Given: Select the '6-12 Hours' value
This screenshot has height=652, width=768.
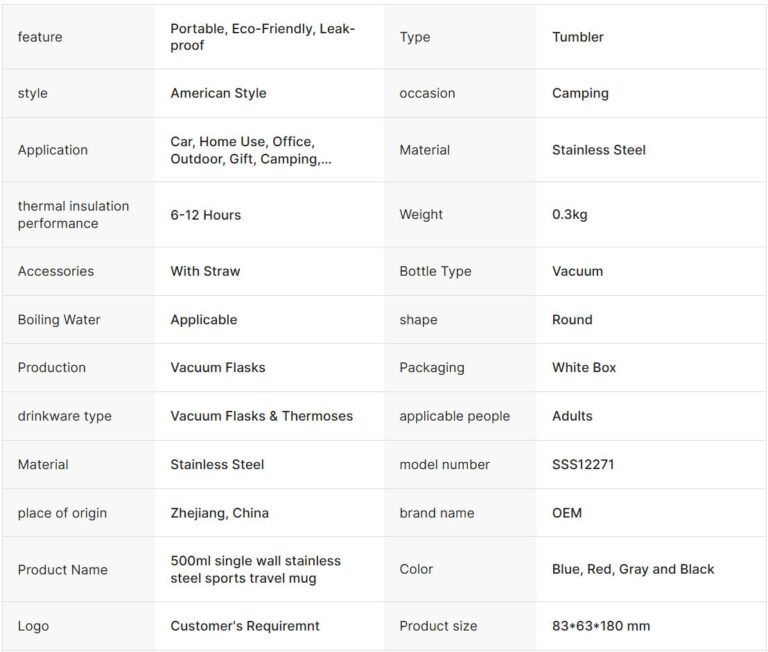Looking at the screenshot, I should pos(205,214).
